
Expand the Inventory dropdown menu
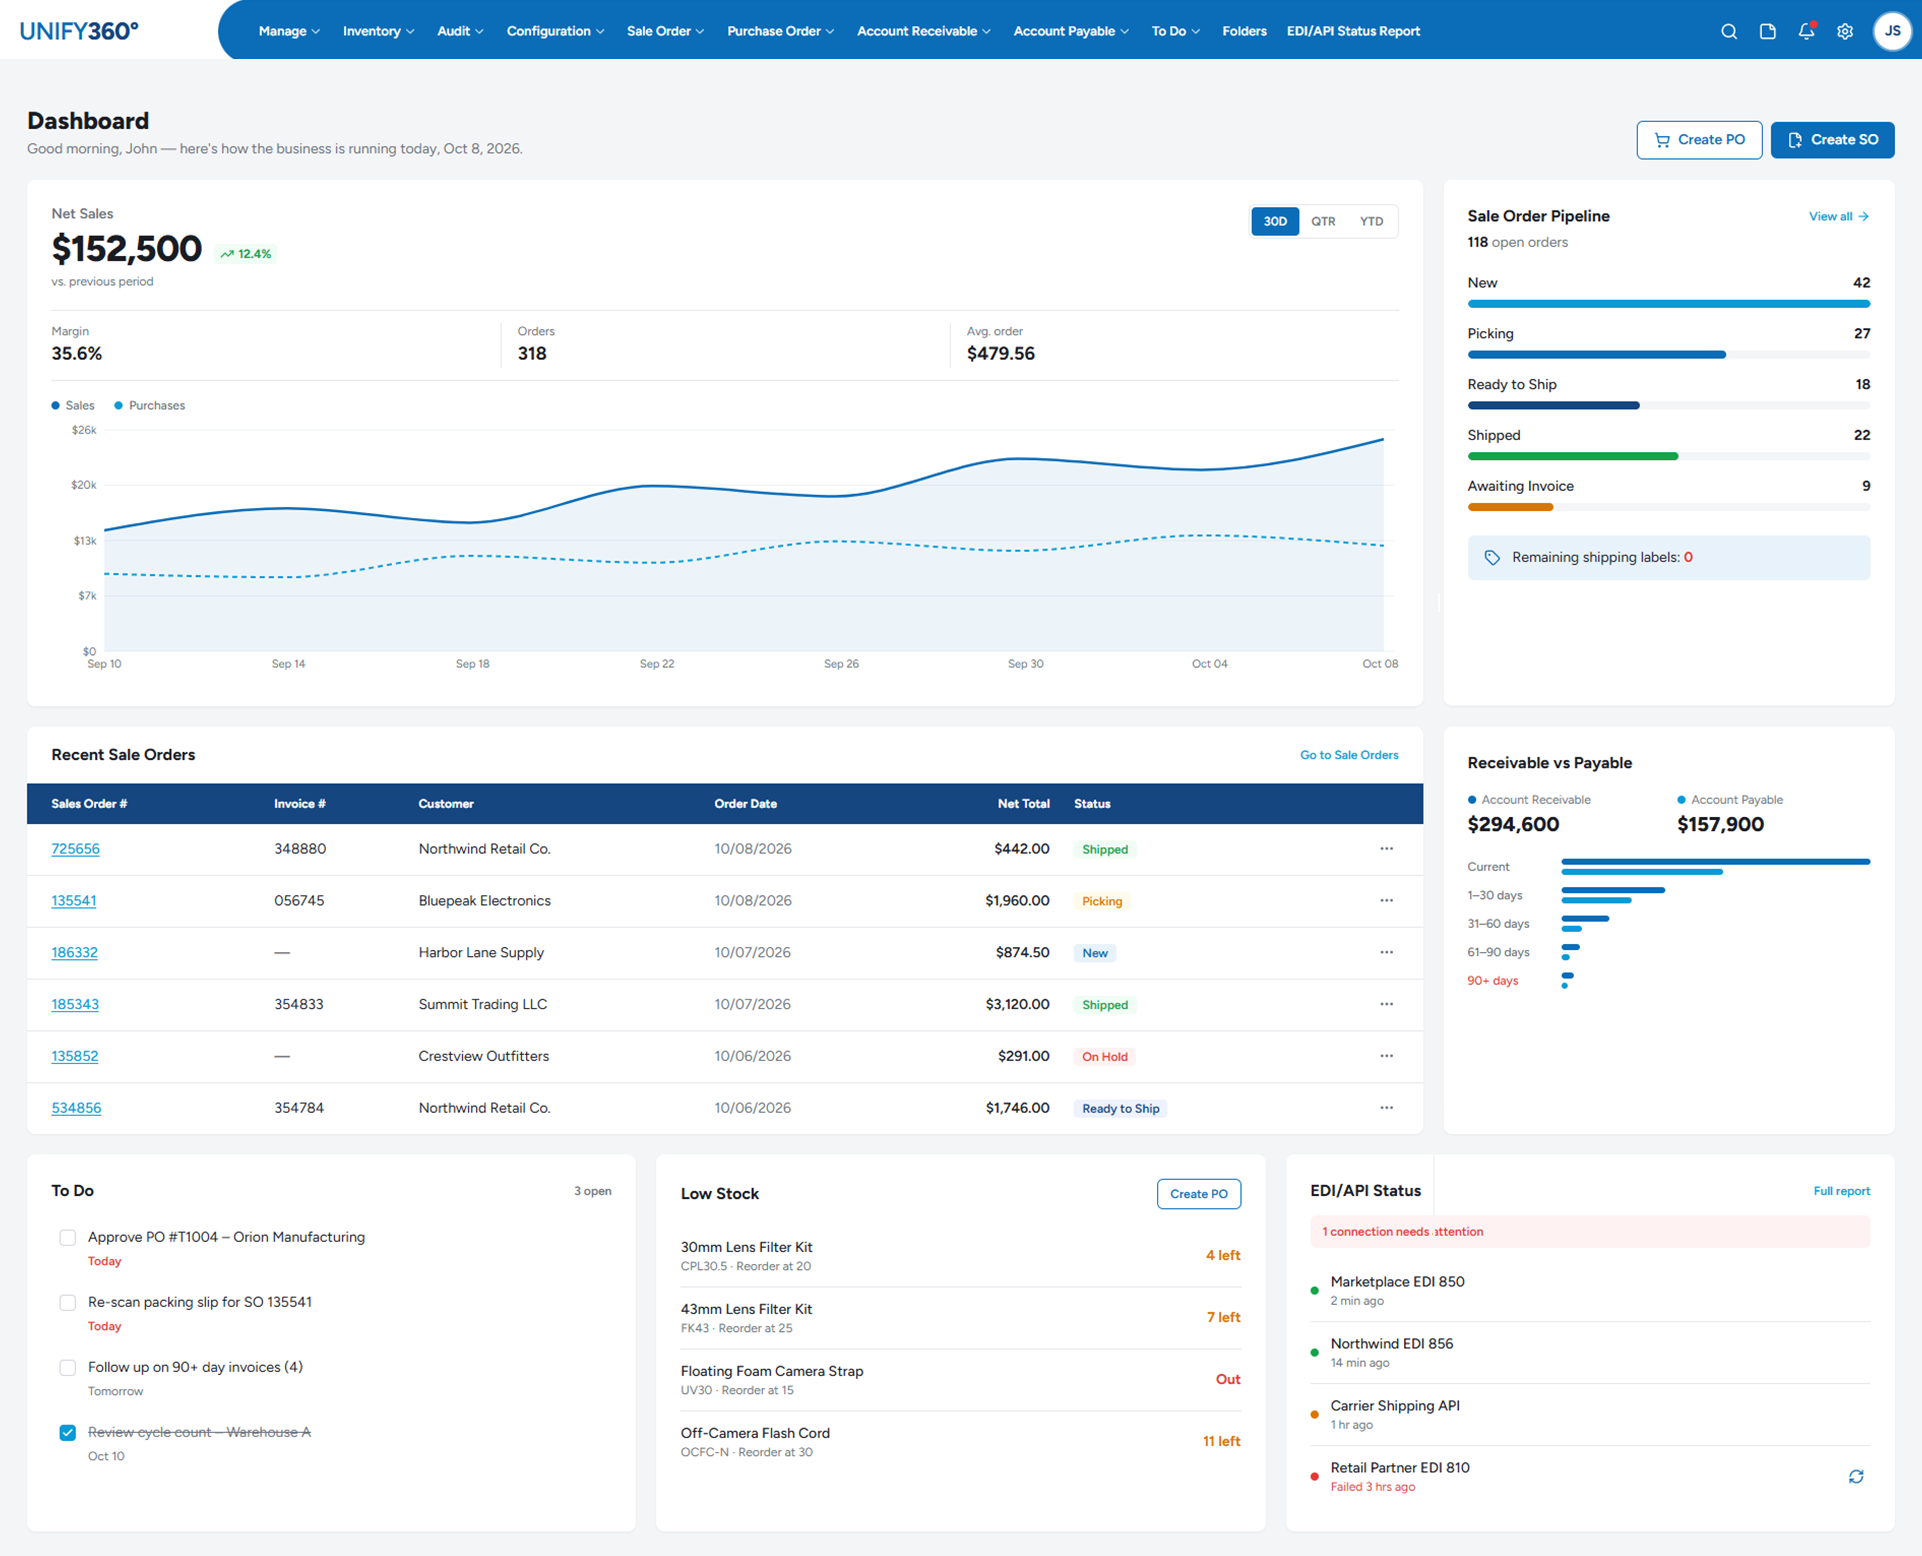(378, 31)
